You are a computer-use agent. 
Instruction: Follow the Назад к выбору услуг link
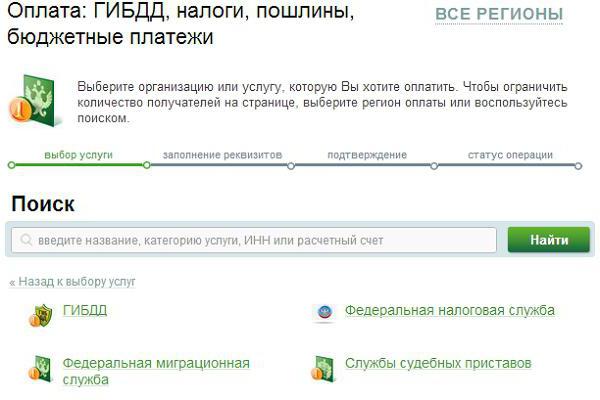(73, 282)
